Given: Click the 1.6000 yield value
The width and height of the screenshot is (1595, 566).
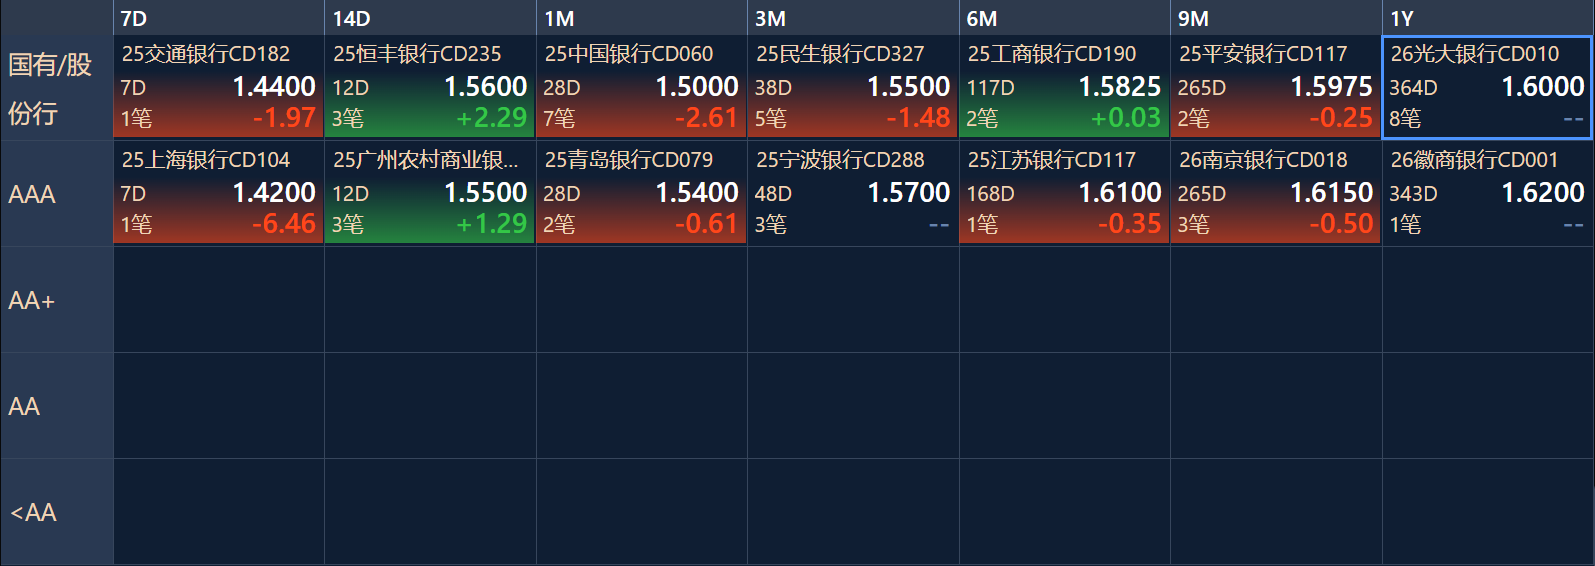Looking at the screenshot, I should [x=1543, y=87].
